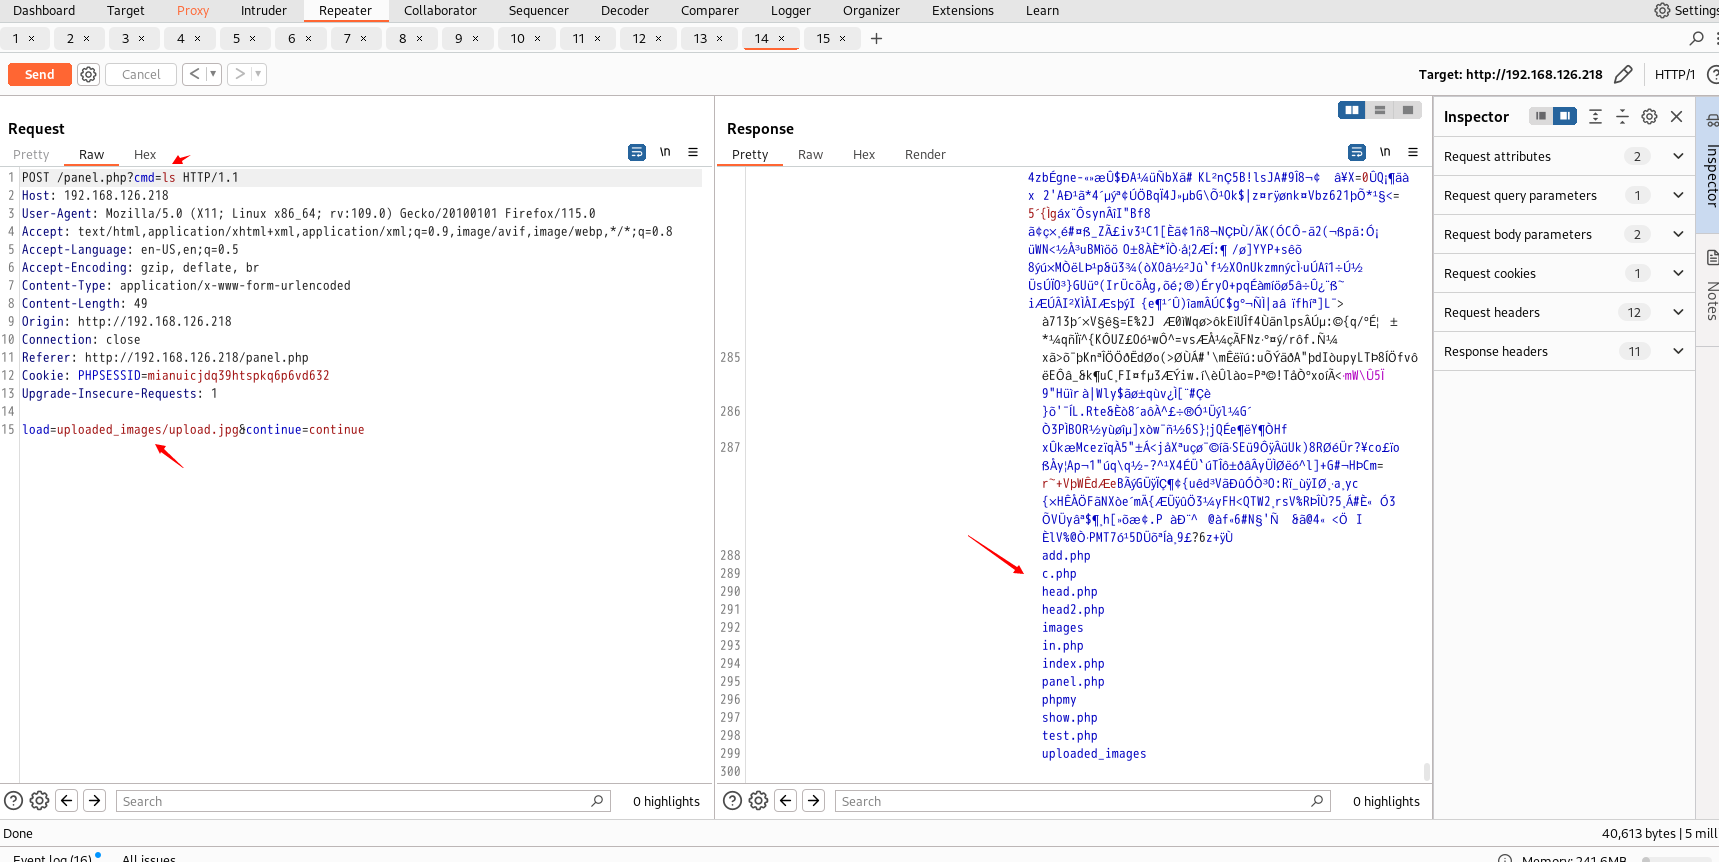Focus the response search field
This screenshot has width=1719, height=862.
click(x=1082, y=801)
